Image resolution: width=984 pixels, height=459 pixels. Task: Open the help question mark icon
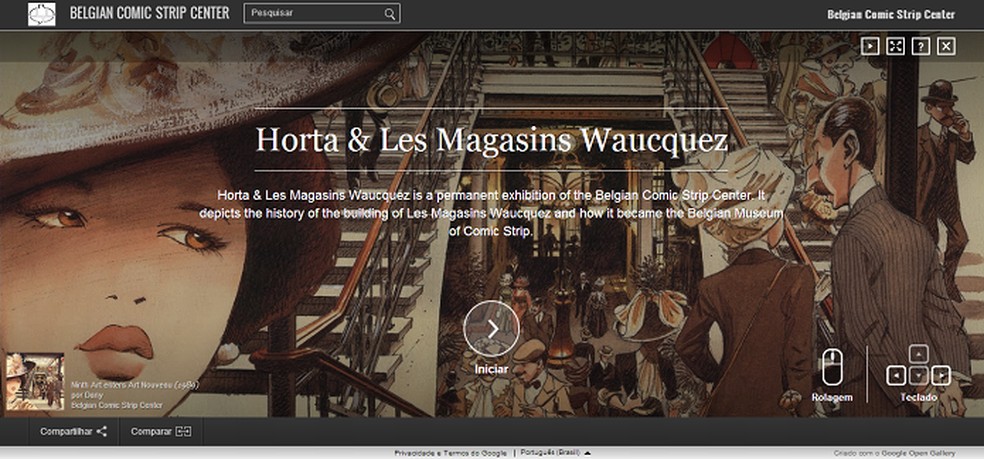tap(921, 46)
